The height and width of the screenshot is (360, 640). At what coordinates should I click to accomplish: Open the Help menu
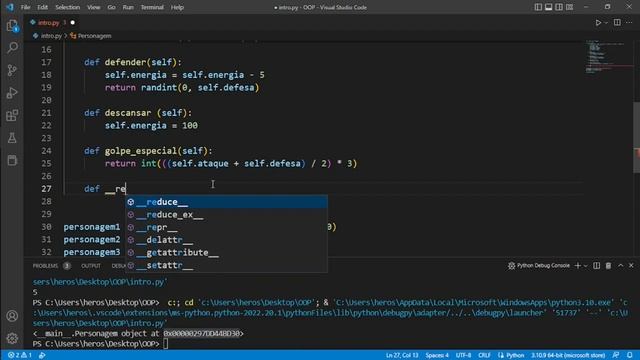point(177,7)
